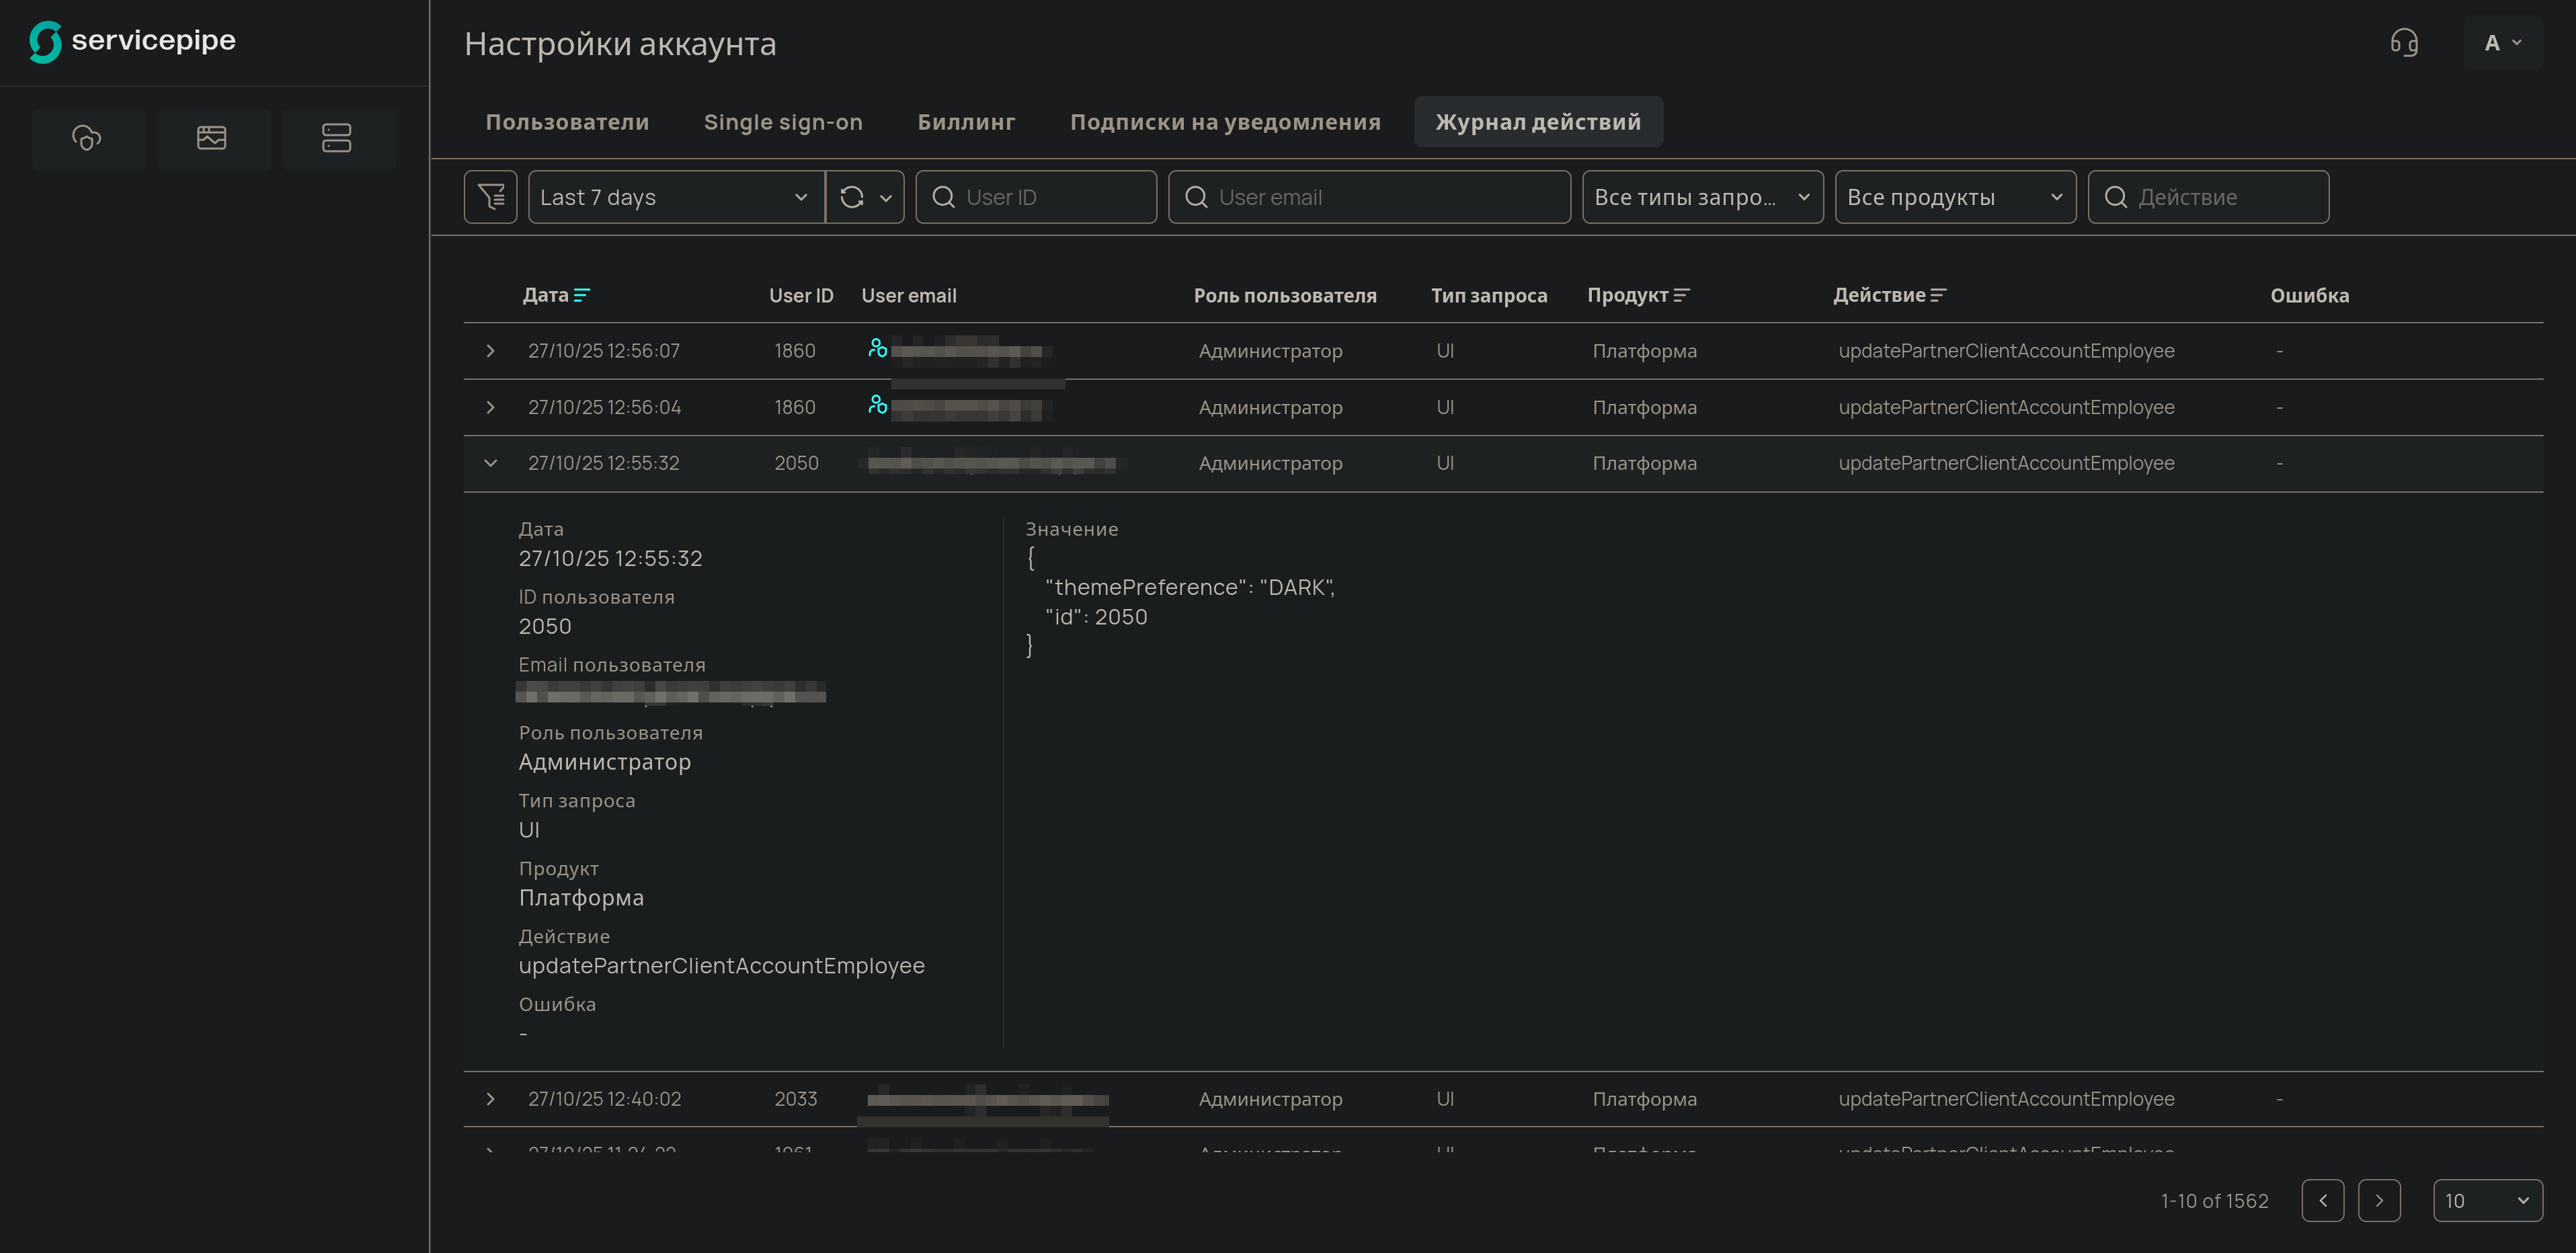Collapse the expanded 12:55:32 log entry

[x=490, y=462]
